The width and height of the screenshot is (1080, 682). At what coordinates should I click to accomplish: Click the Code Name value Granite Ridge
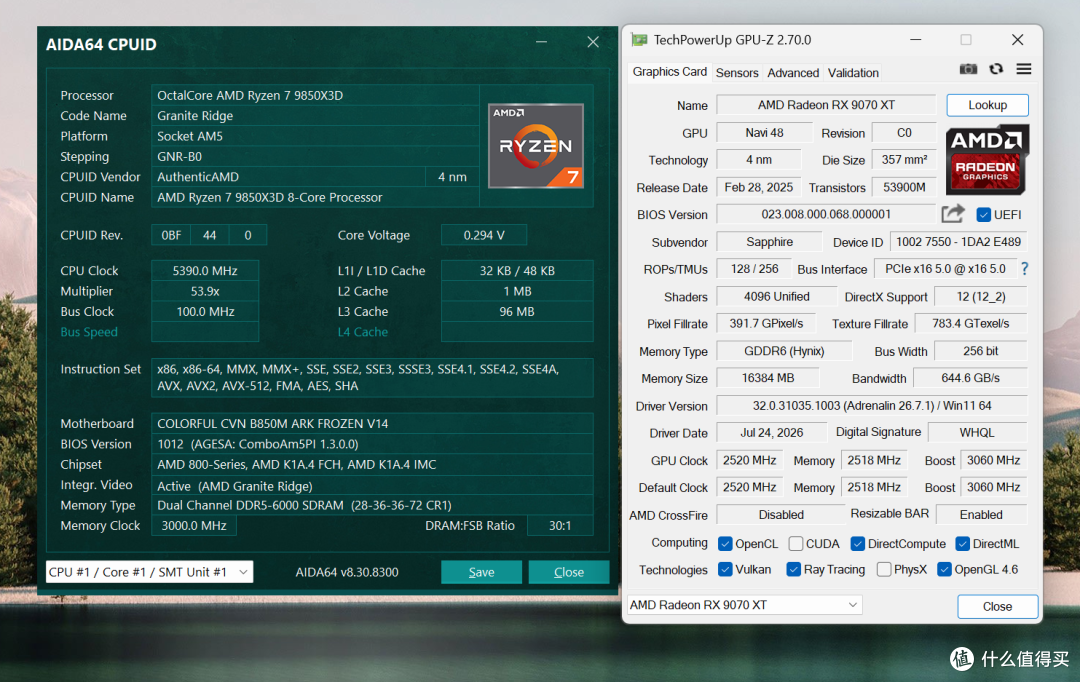click(x=315, y=116)
